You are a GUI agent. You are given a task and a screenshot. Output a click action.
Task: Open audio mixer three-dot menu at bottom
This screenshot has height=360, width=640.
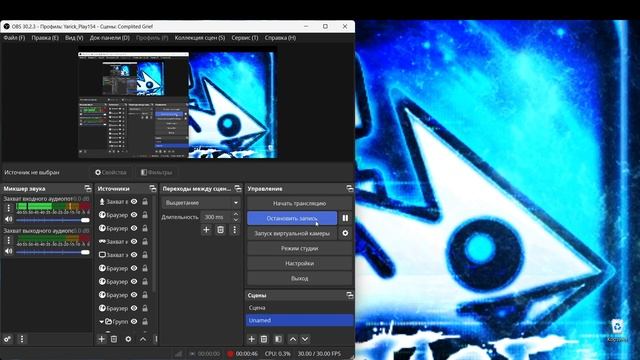(22, 339)
